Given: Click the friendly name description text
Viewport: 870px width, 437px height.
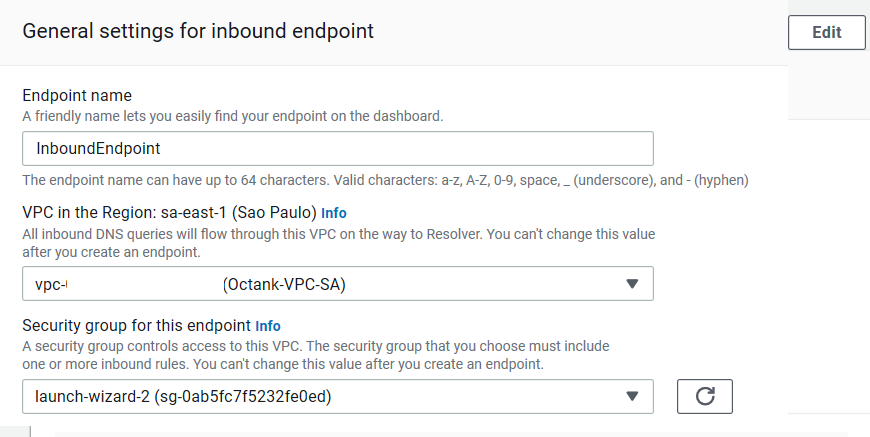Looking at the screenshot, I should (232, 116).
